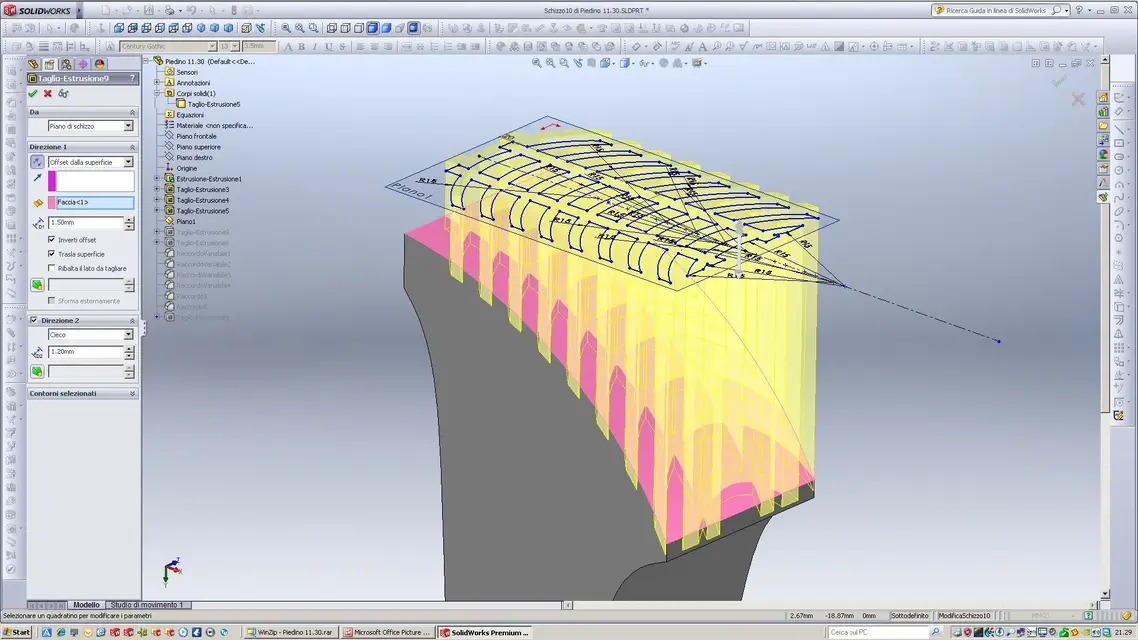Viewport: 1138px width, 640px height.
Task: Switch to the 'Studio di movimento 1' tab
Action: click(147, 605)
